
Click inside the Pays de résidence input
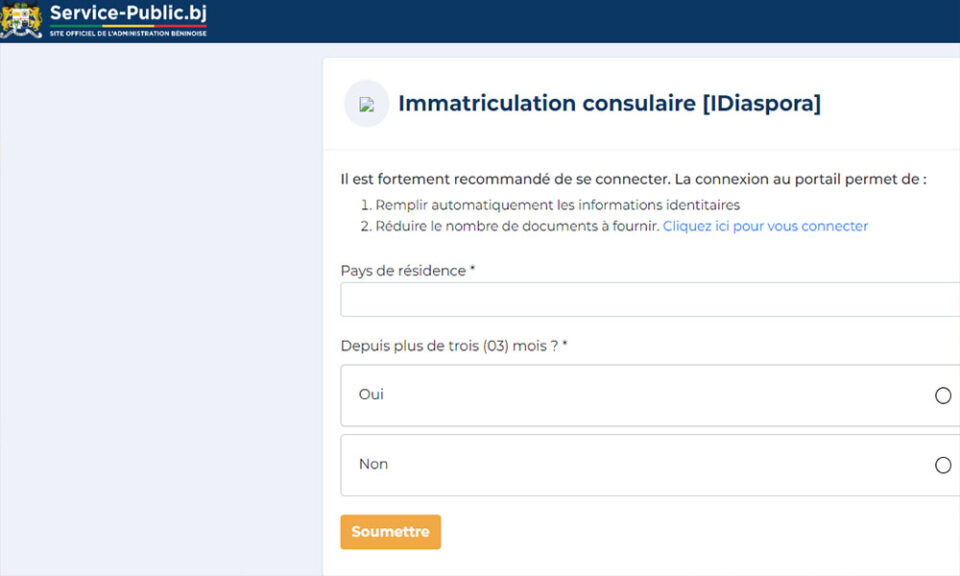tap(648, 299)
